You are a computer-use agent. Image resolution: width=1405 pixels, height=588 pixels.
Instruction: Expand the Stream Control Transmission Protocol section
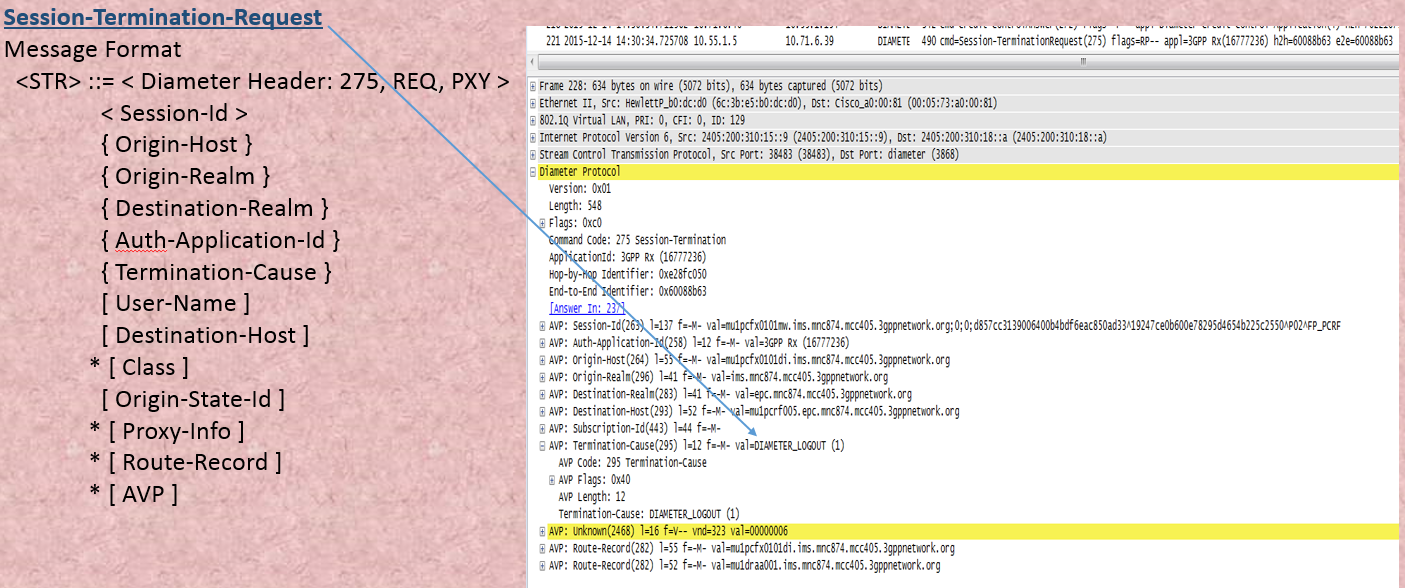point(533,153)
